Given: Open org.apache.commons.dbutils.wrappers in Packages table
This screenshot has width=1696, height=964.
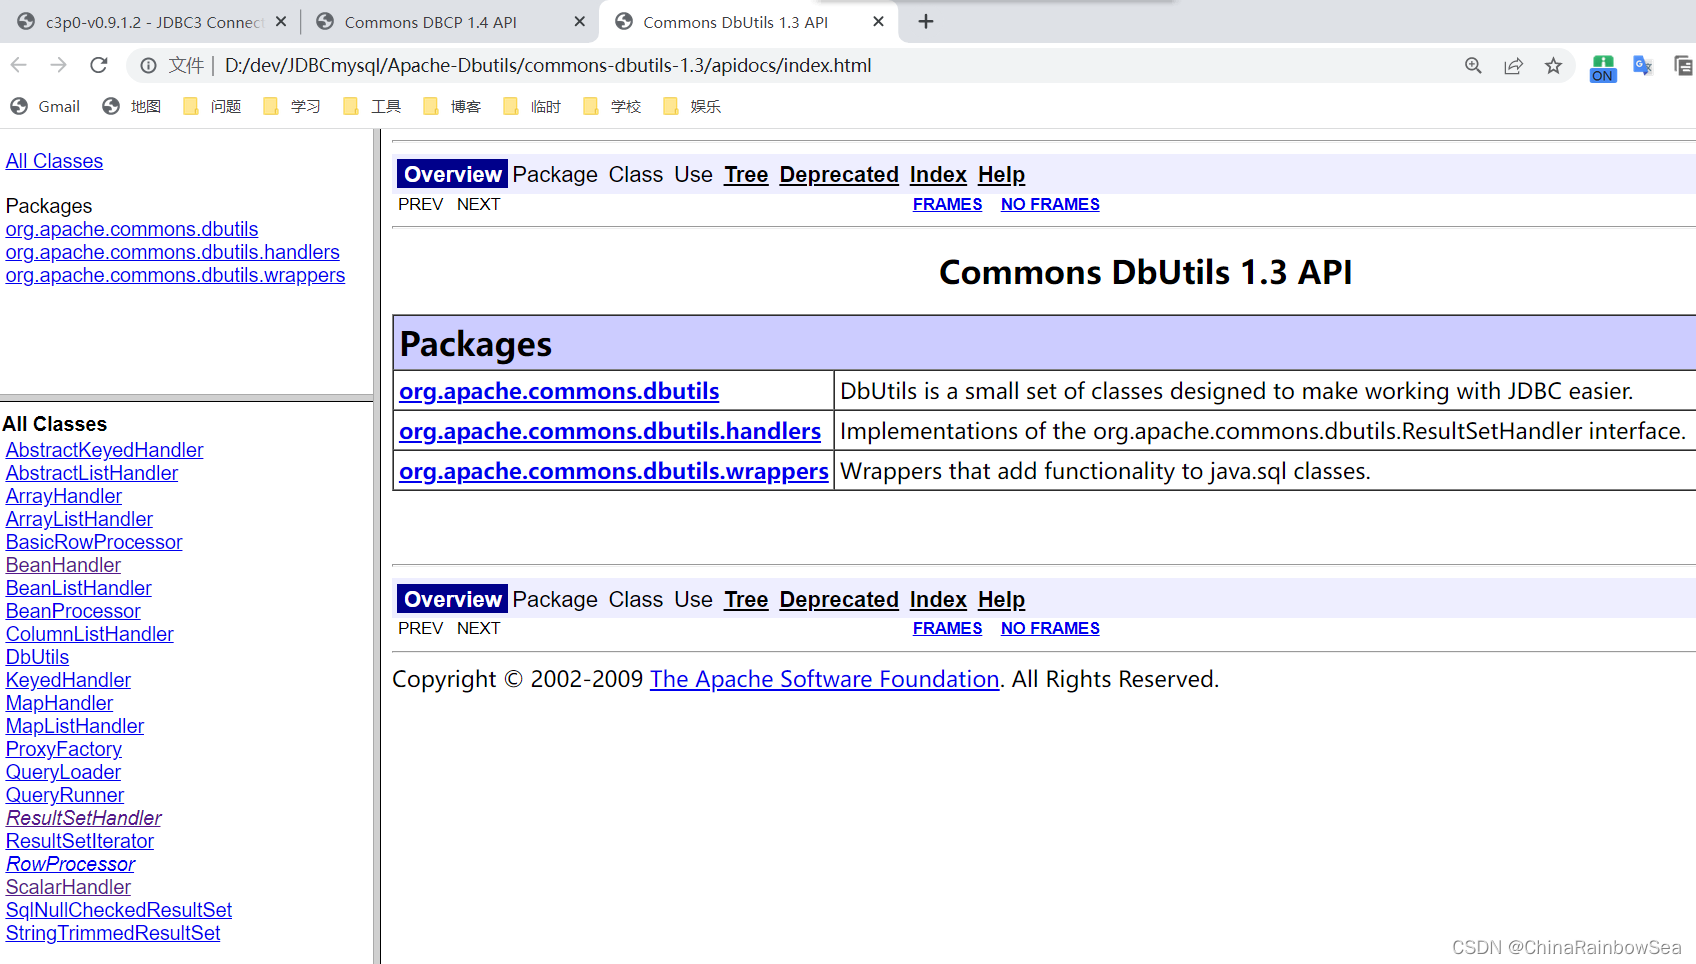Looking at the screenshot, I should coord(614,471).
